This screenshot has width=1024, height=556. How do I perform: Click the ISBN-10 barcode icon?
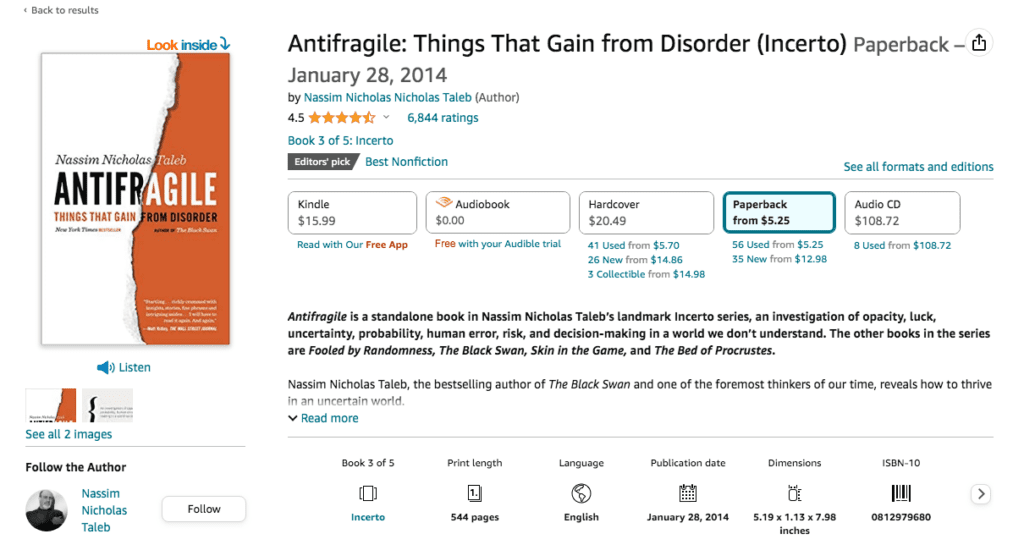pyautogui.click(x=901, y=493)
